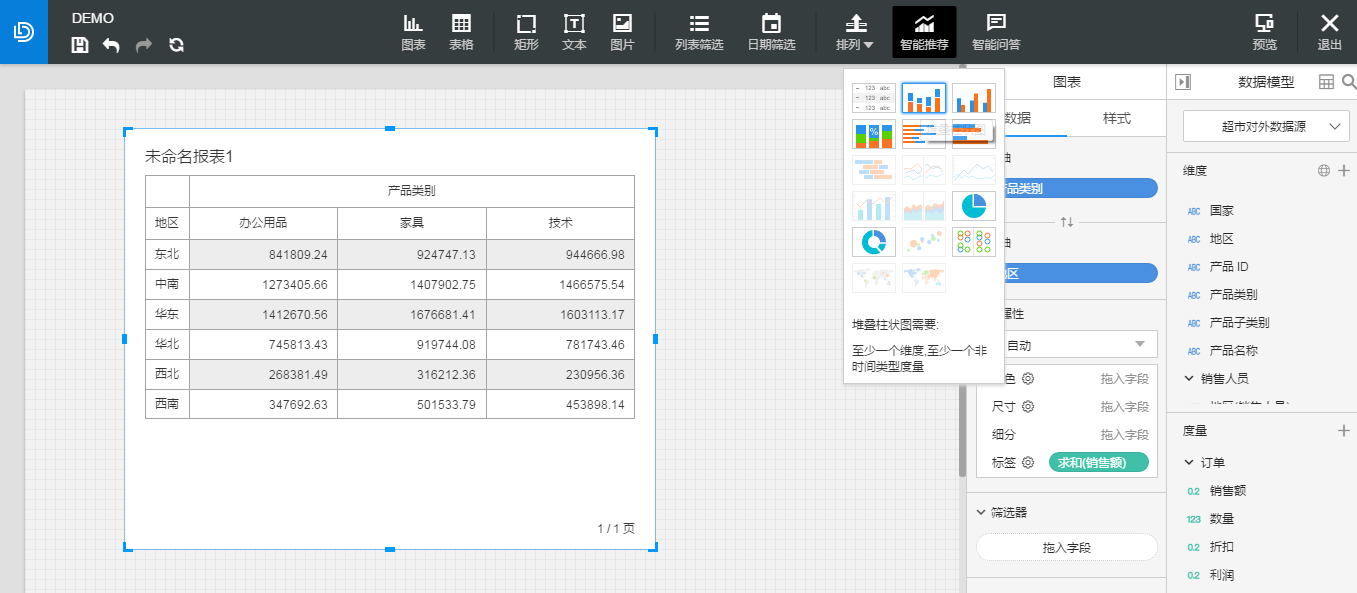Select the 100% stacked column chart

point(874,134)
